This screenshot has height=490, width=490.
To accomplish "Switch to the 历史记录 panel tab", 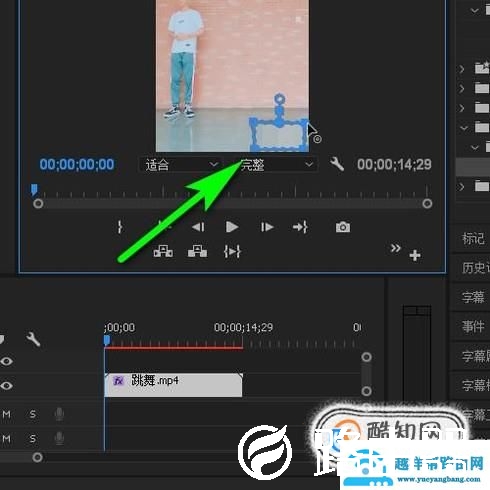I will pyautogui.click(x=476, y=268).
